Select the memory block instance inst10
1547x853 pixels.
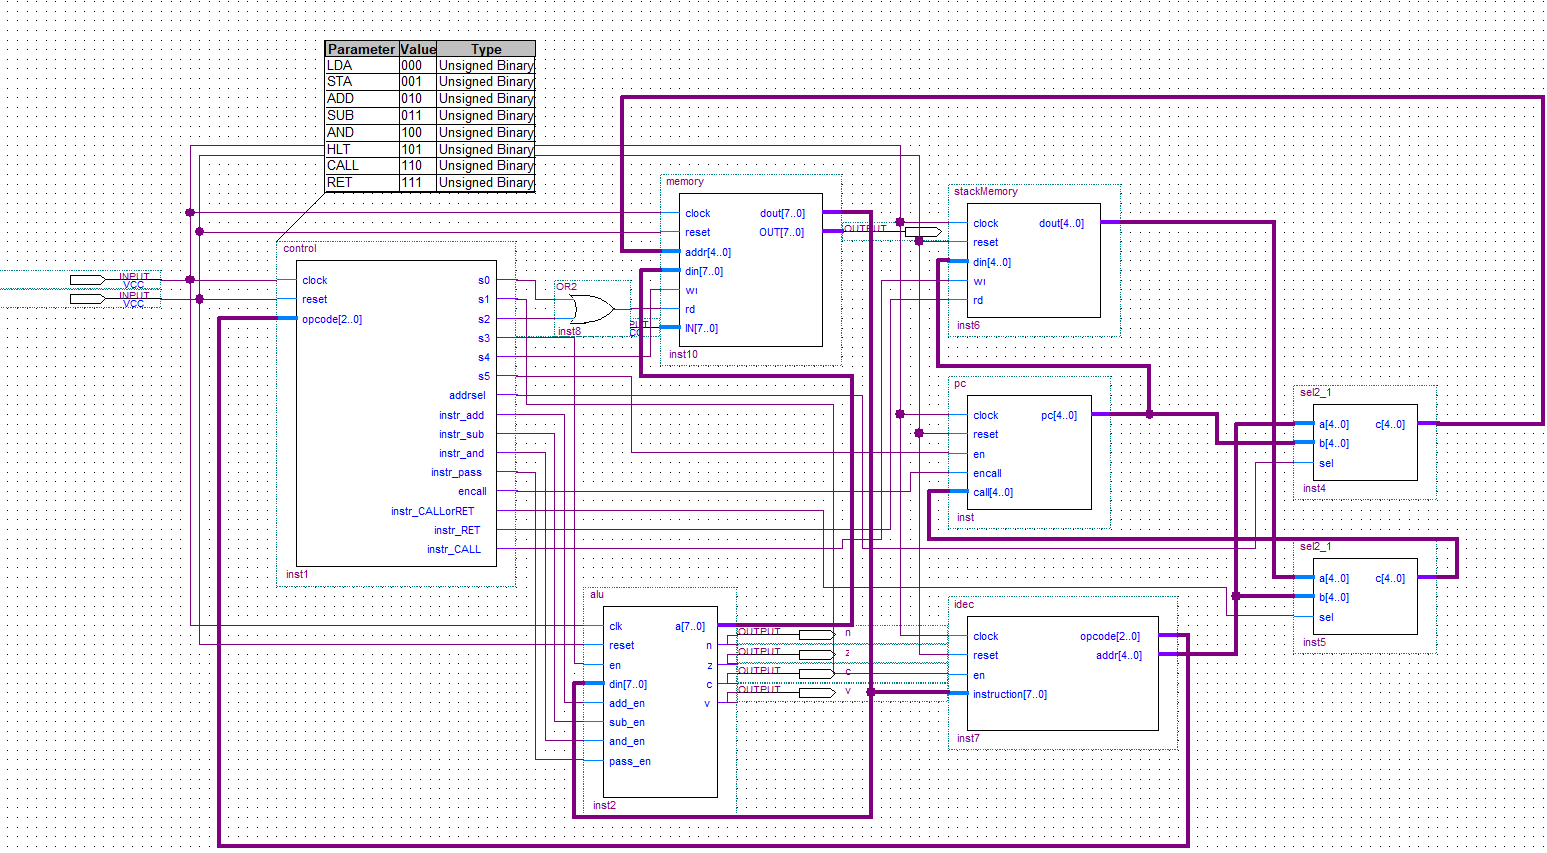click(x=750, y=270)
